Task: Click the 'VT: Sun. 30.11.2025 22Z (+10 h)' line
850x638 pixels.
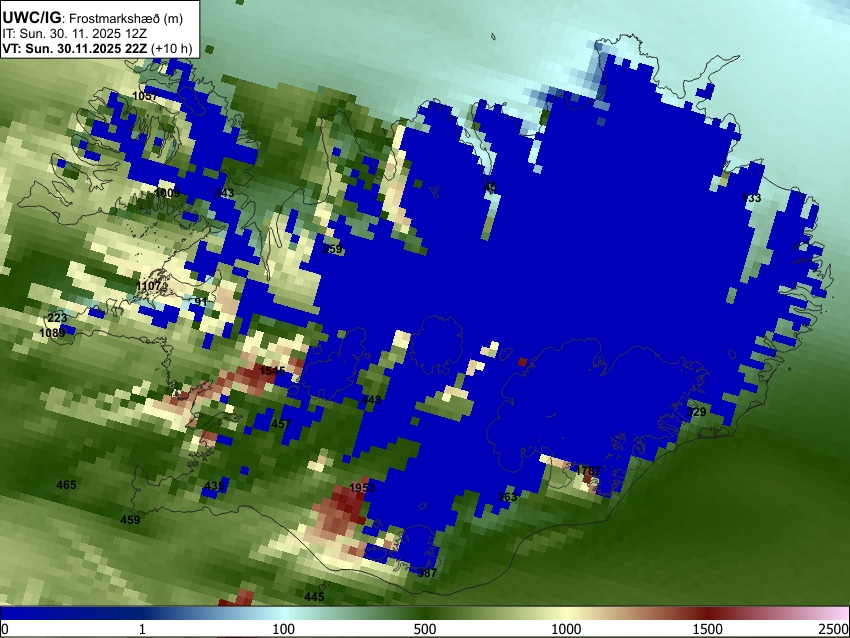Action: click(x=97, y=48)
